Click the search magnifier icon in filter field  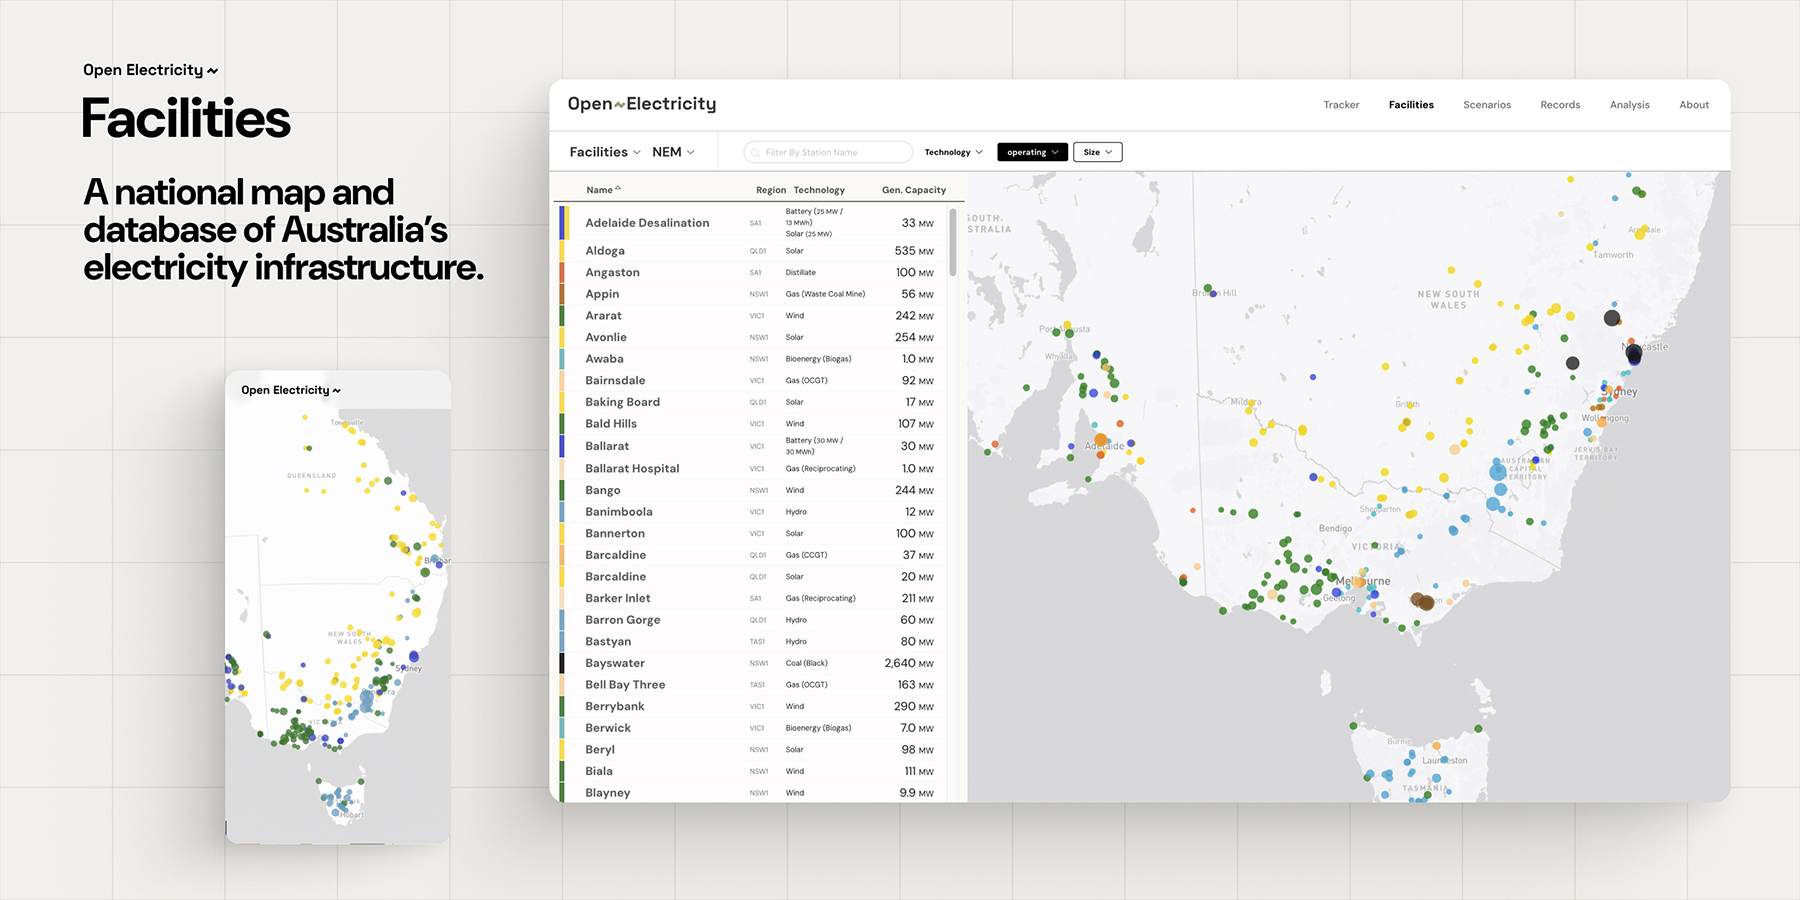coord(754,152)
